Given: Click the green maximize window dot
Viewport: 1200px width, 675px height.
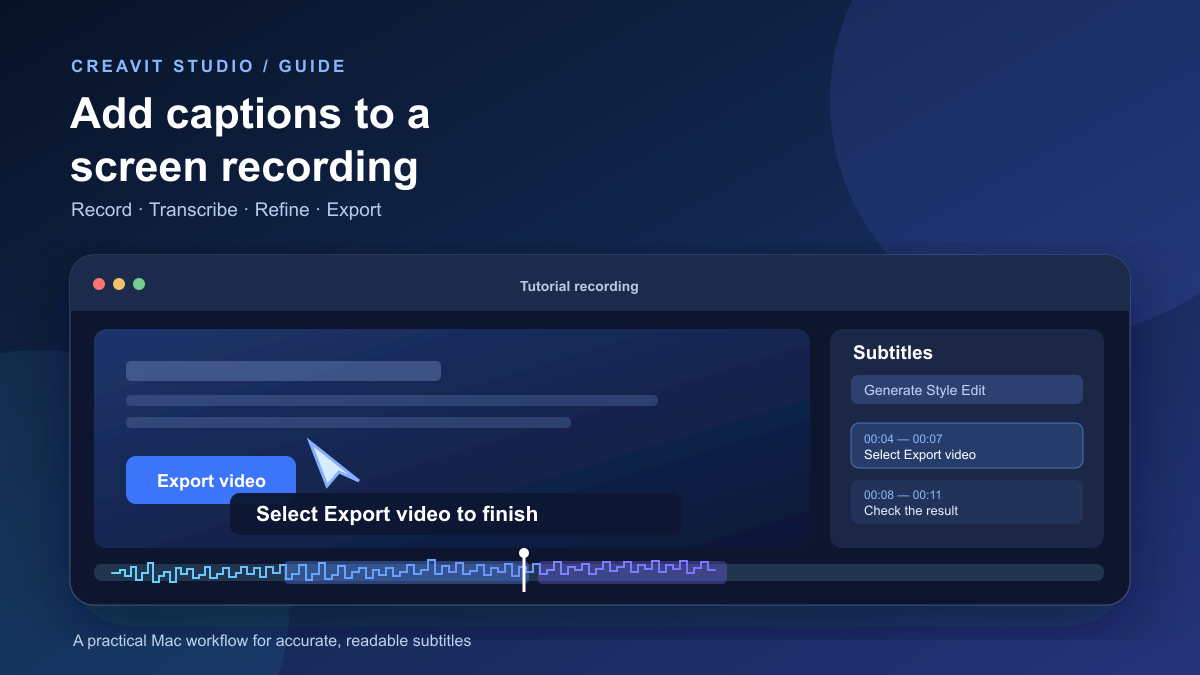Looking at the screenshot, I should (x=139, y=284).
